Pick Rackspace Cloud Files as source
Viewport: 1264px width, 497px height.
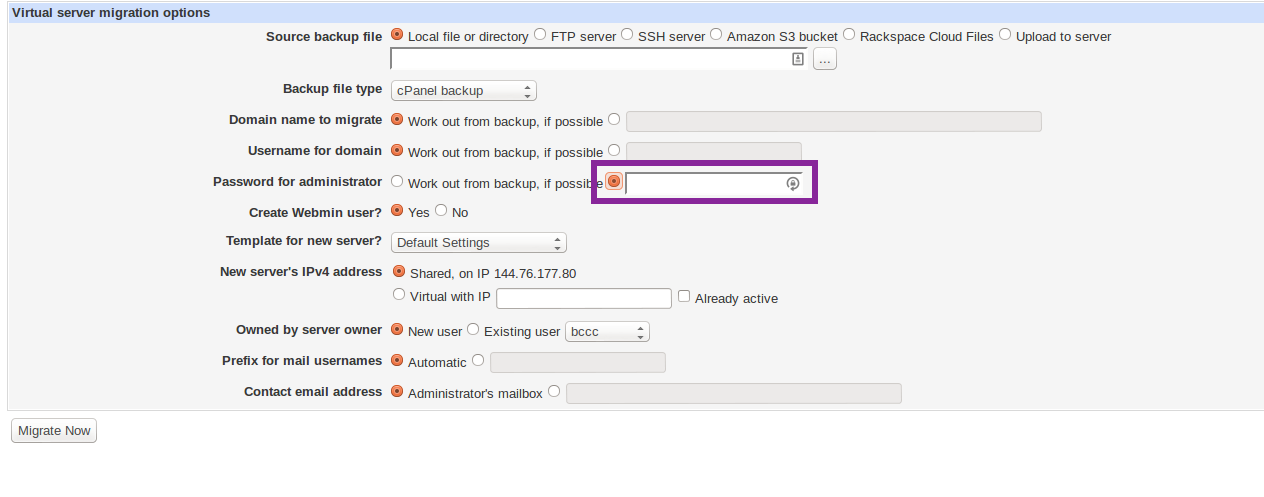(849, 35)
